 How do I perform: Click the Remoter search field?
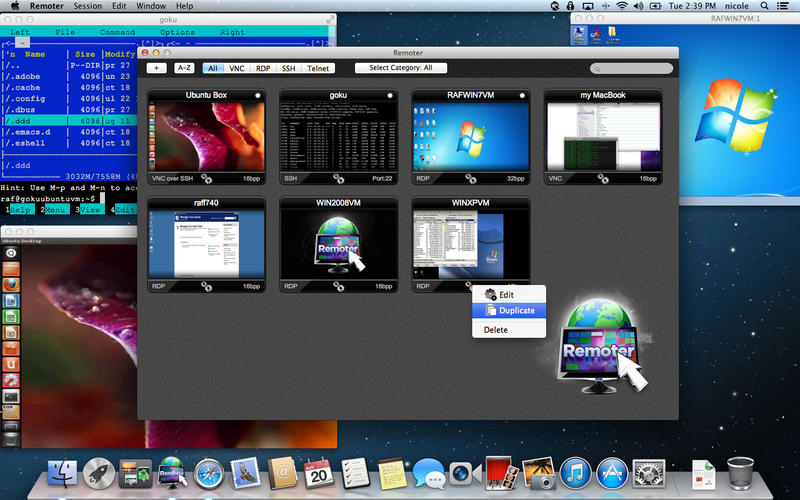[631, 68]
